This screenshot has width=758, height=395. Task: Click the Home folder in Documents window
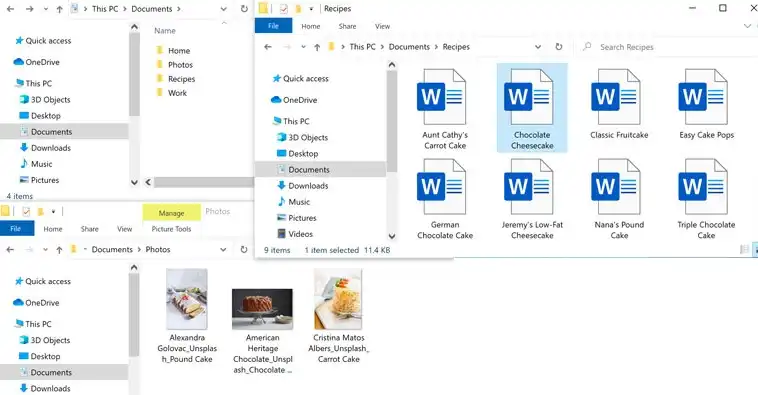point(173,50)
